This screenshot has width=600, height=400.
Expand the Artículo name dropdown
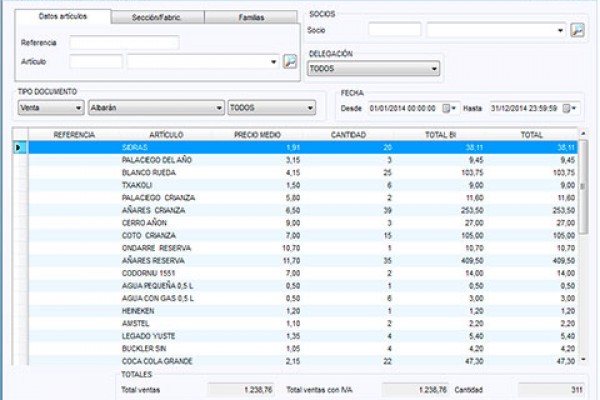click(x=273, y=62)
